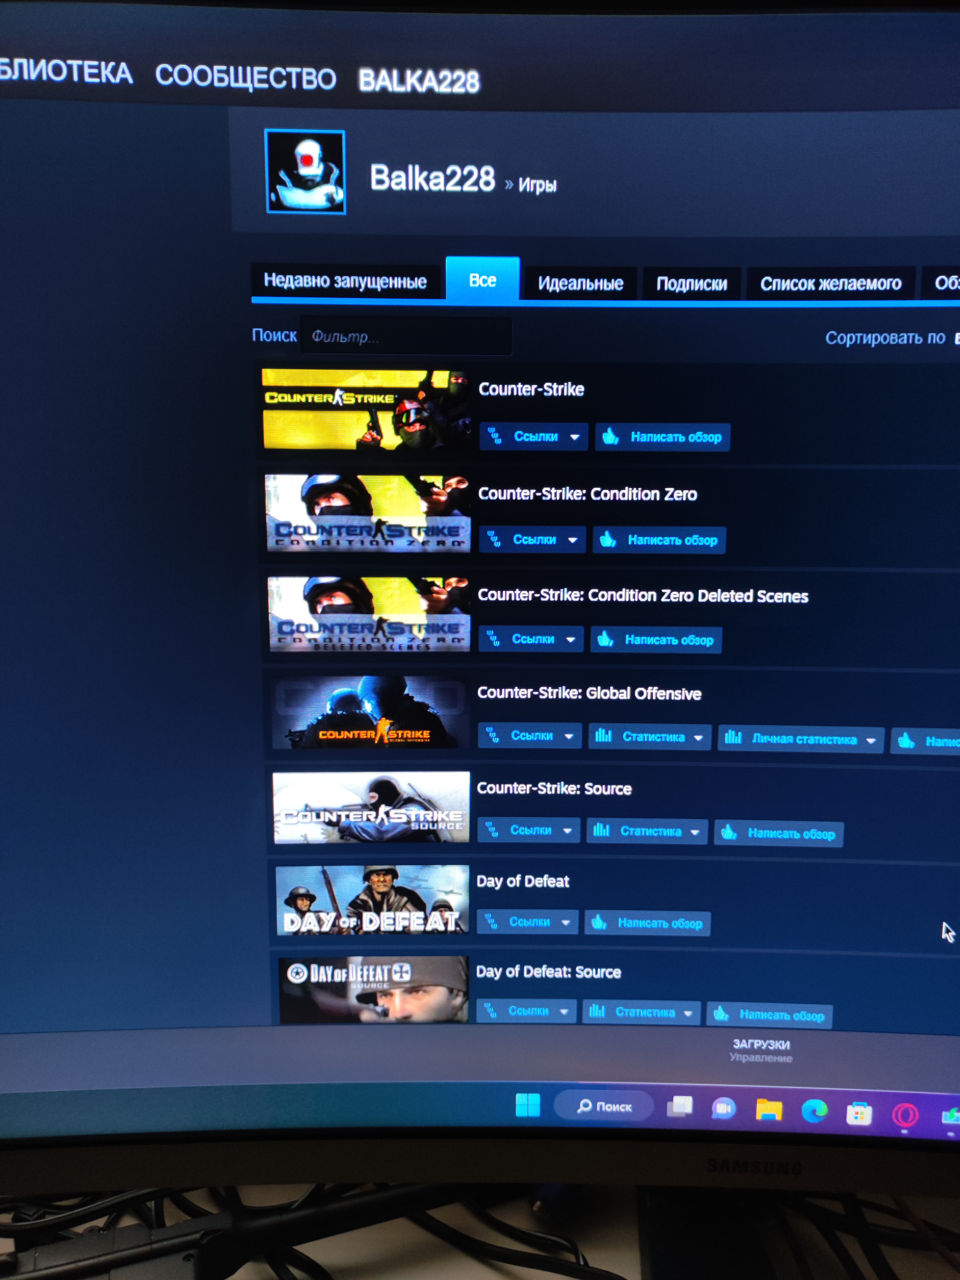Open the Condition Zero Deleted Scenes thumbnail
Screen dimensions: 960x1280
click(369, 614)
